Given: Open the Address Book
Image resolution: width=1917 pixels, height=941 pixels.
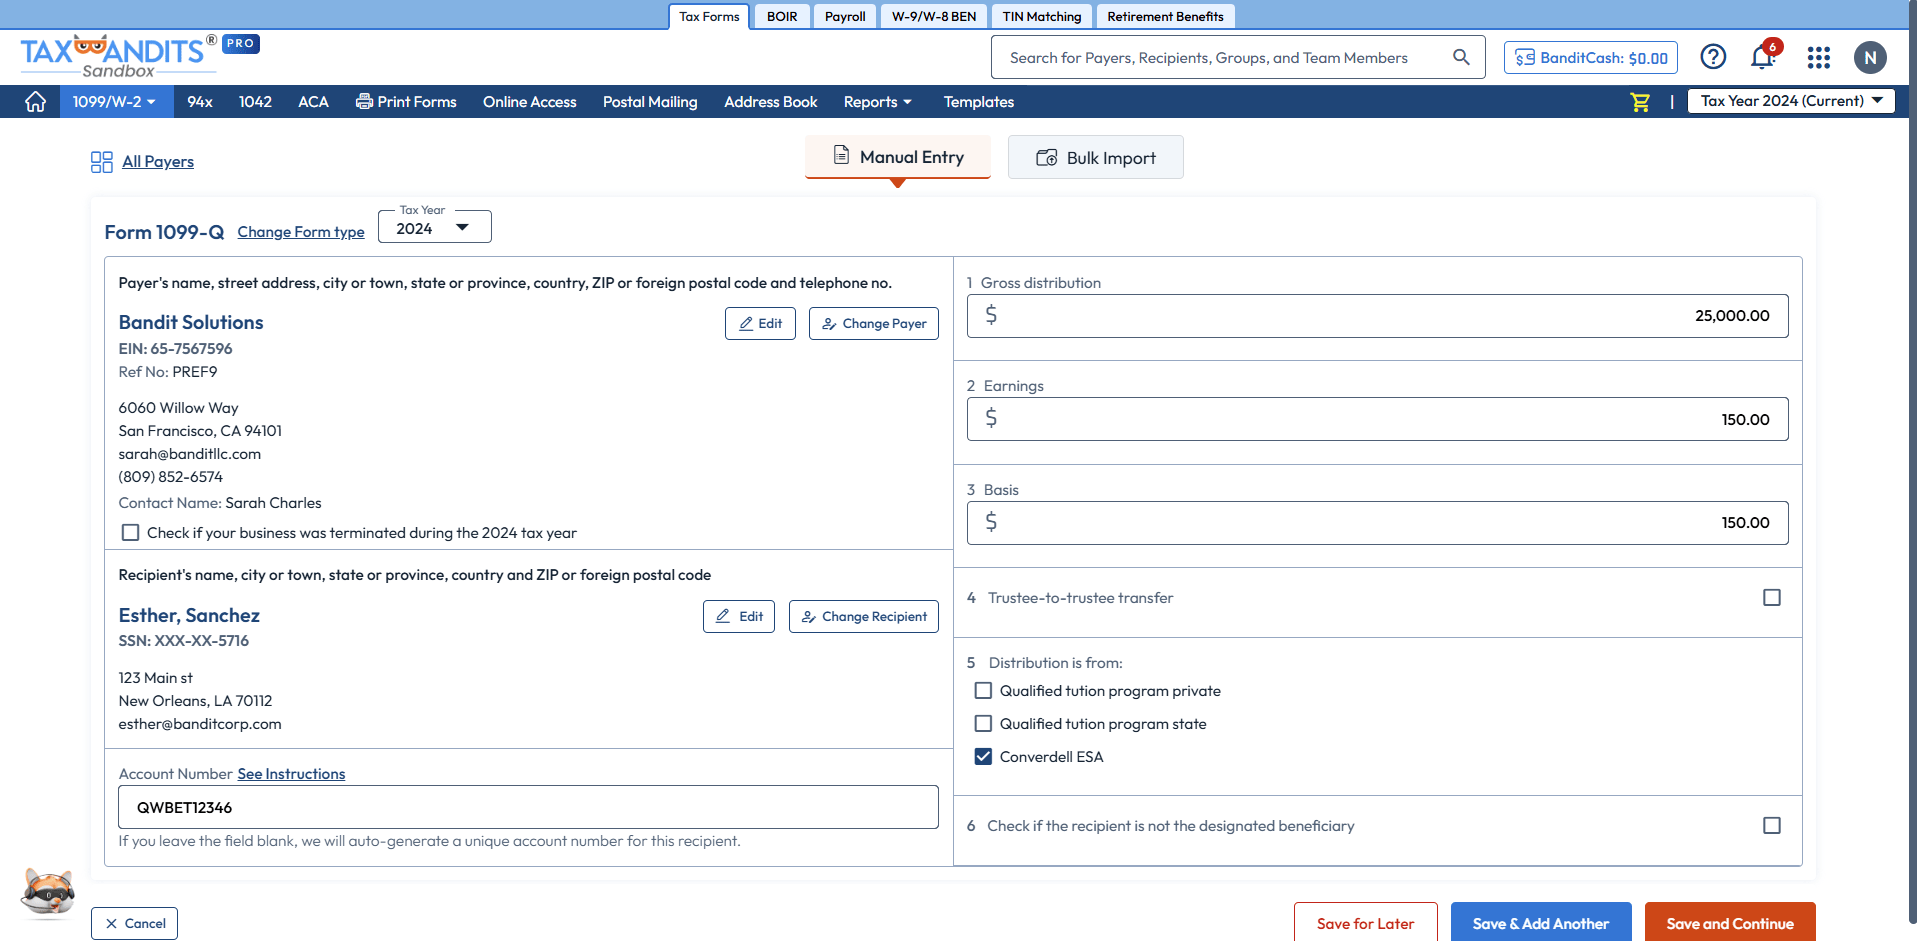Looking at the screenshot, I should [771, 102].
